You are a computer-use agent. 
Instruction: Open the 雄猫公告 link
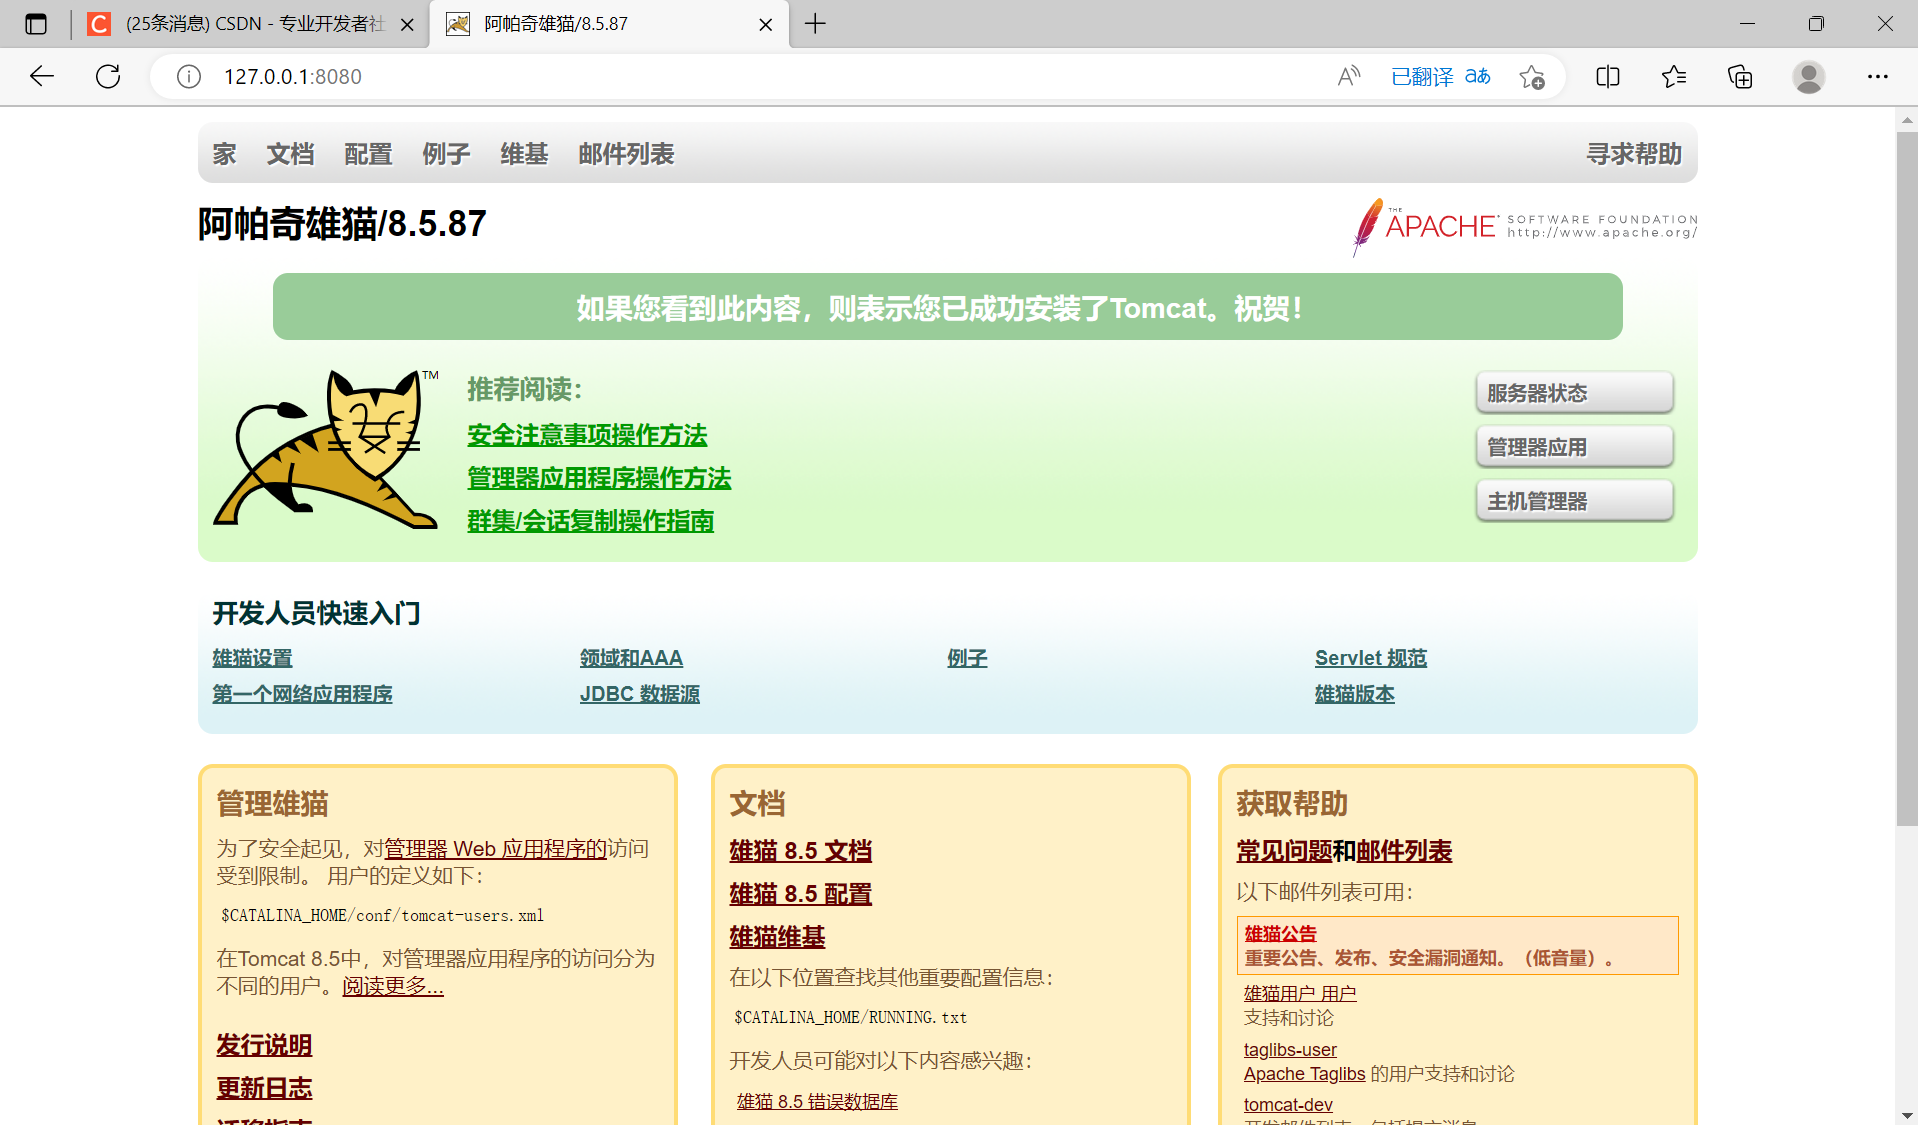pos(1280,934)
